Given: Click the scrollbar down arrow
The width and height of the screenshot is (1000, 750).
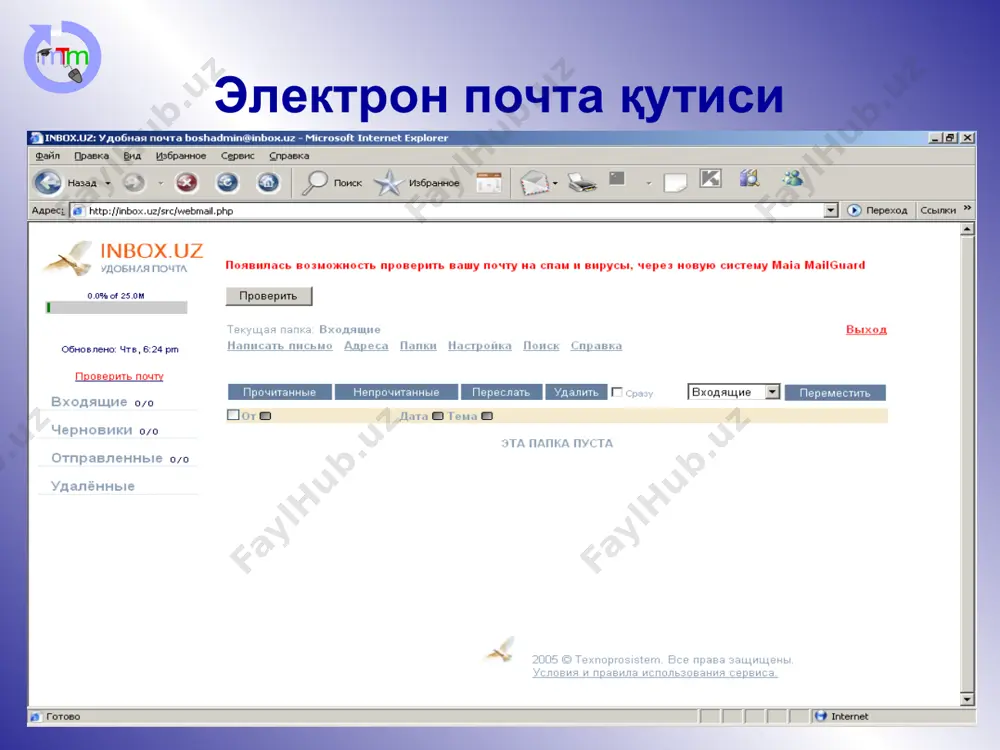Looking at the screenshot, I should (x=967, y=699).
